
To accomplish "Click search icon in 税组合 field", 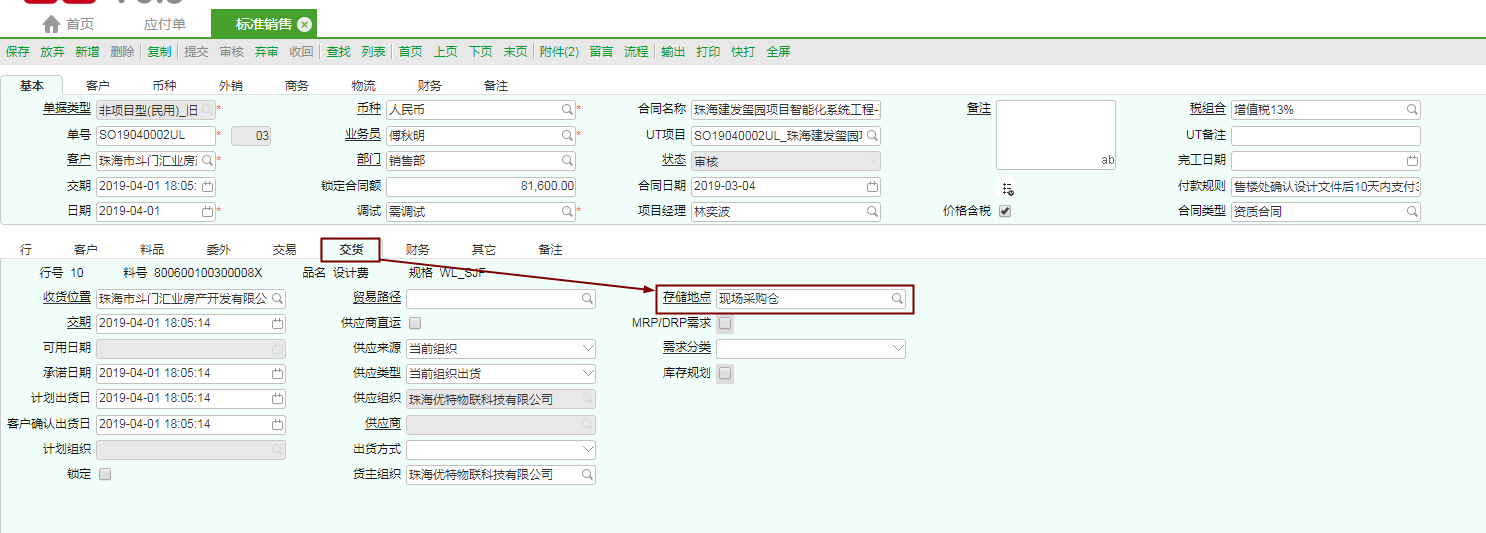I will click(1412, 110).
